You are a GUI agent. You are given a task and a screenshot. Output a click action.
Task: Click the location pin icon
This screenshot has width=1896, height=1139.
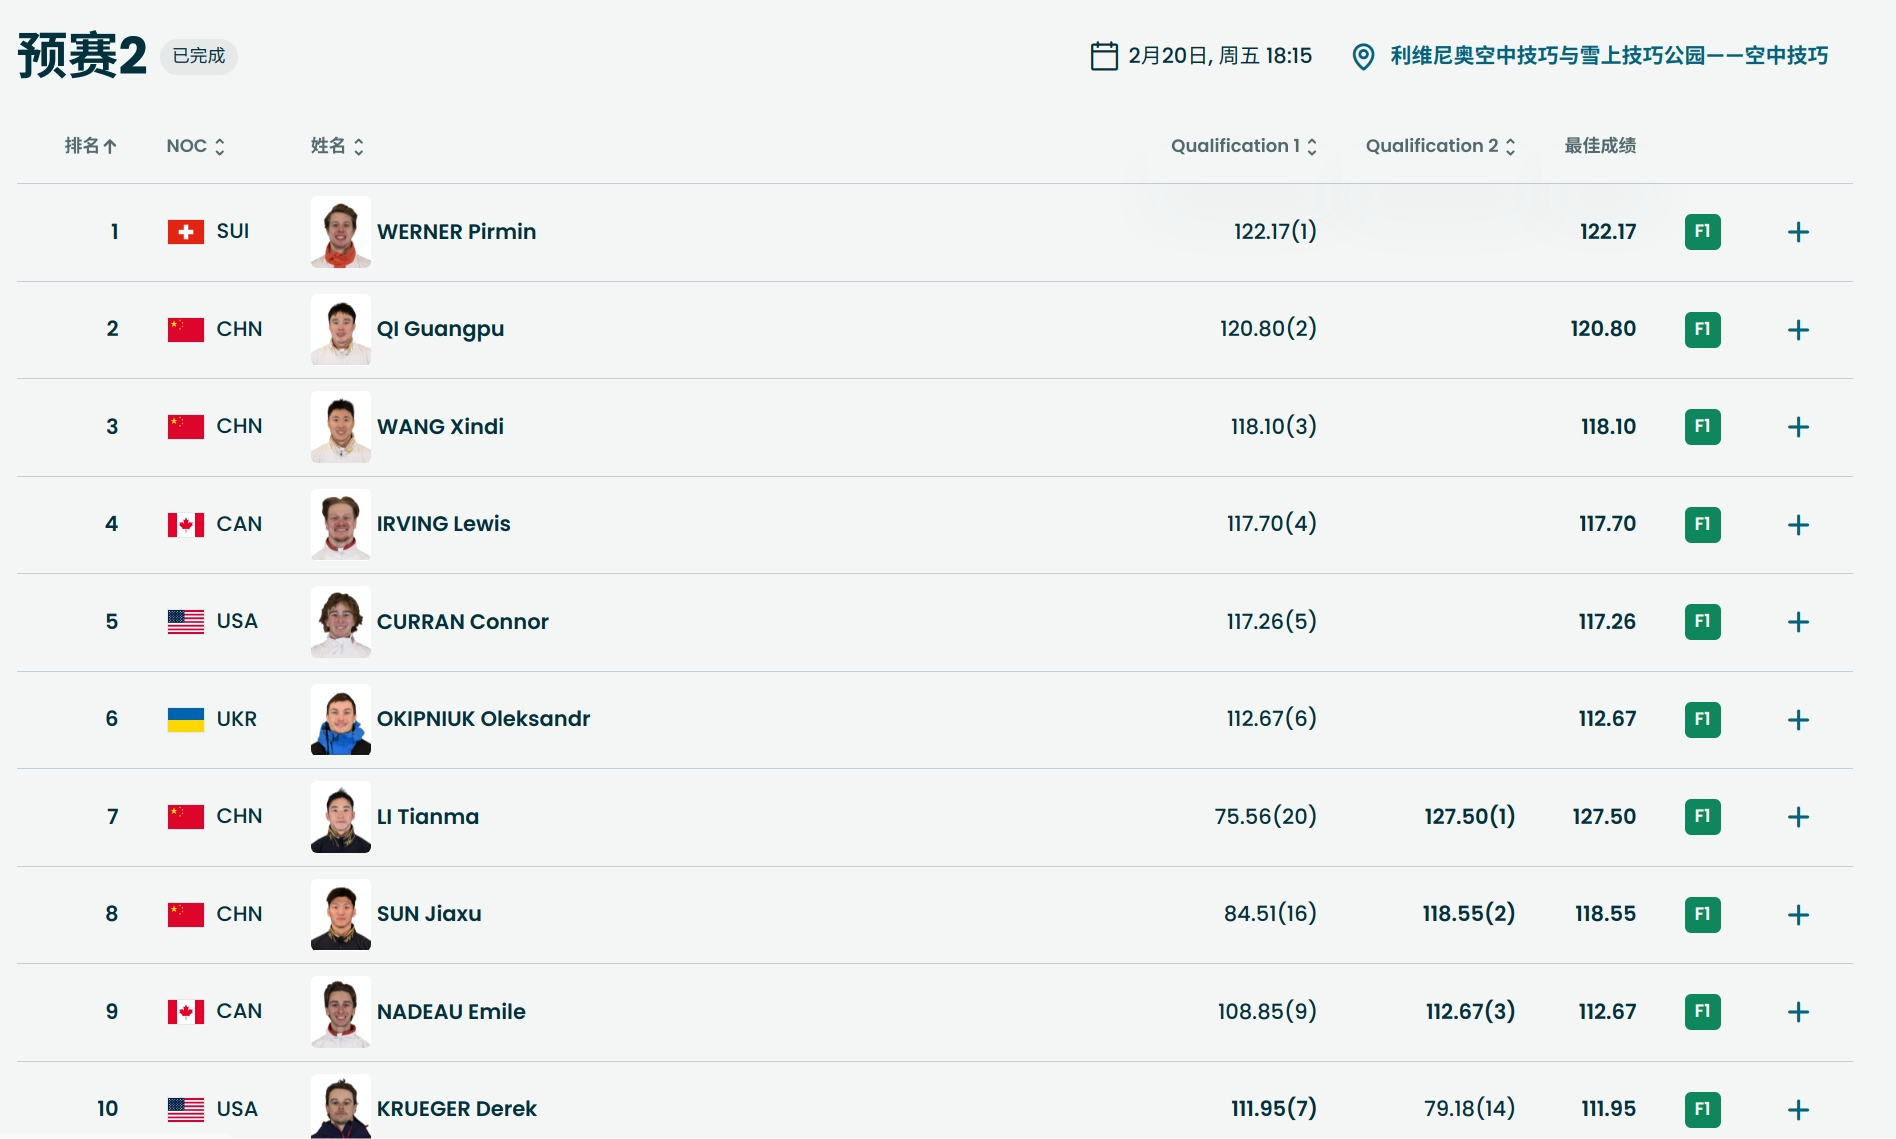pos(1363,57)
